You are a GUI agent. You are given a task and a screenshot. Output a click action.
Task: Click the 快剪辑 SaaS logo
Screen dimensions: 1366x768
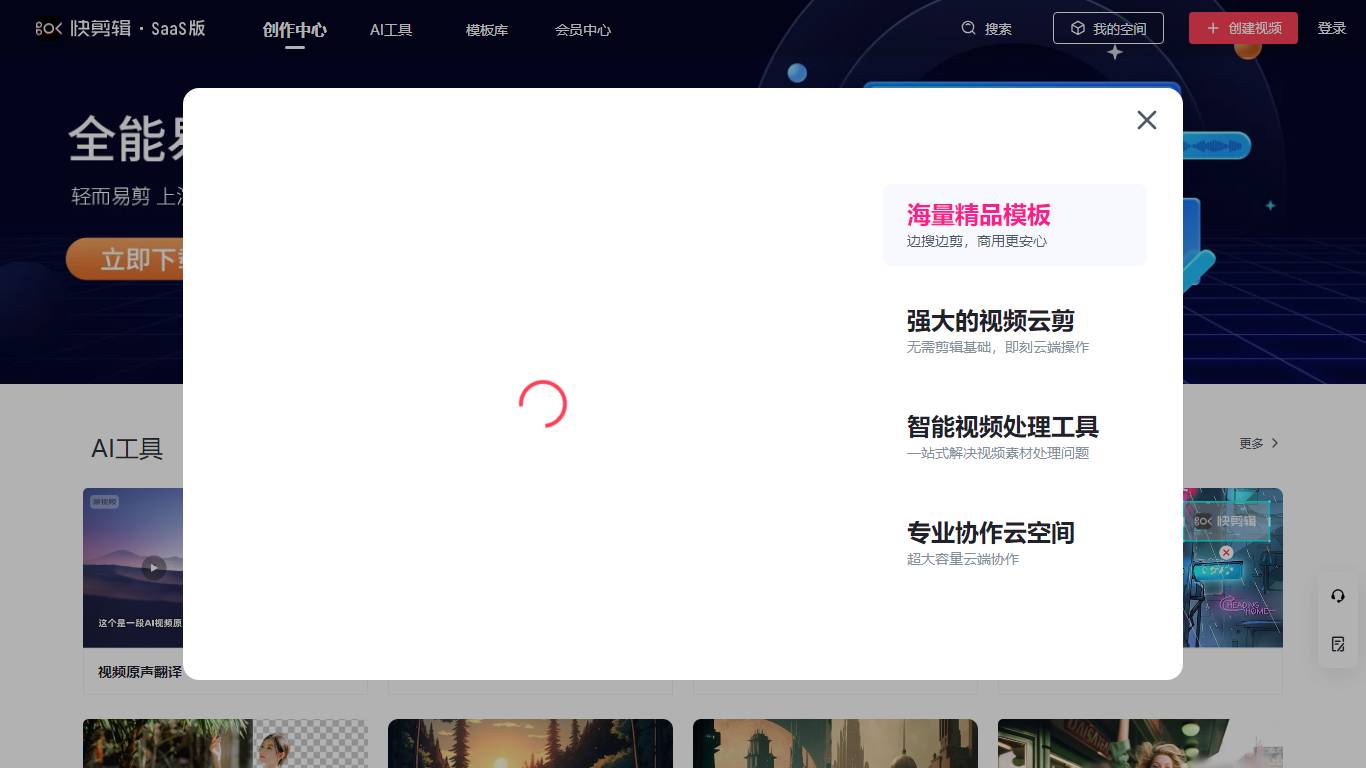120,28
